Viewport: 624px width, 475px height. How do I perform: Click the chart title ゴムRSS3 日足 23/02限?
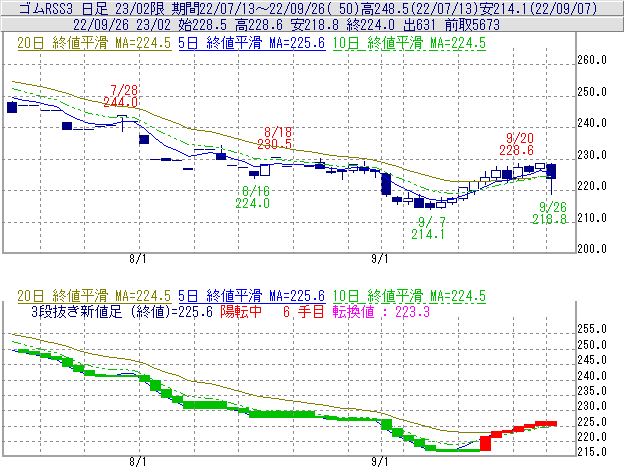point(93,8)
